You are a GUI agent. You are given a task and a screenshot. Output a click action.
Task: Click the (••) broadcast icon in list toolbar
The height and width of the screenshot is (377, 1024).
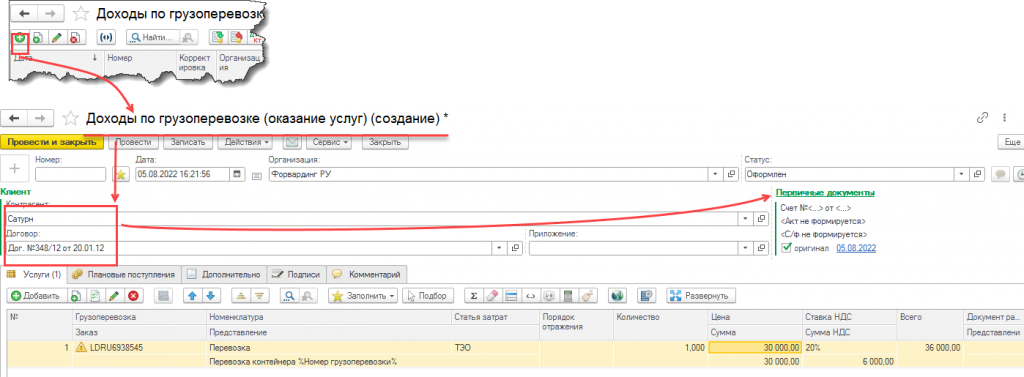click(106, 38)
